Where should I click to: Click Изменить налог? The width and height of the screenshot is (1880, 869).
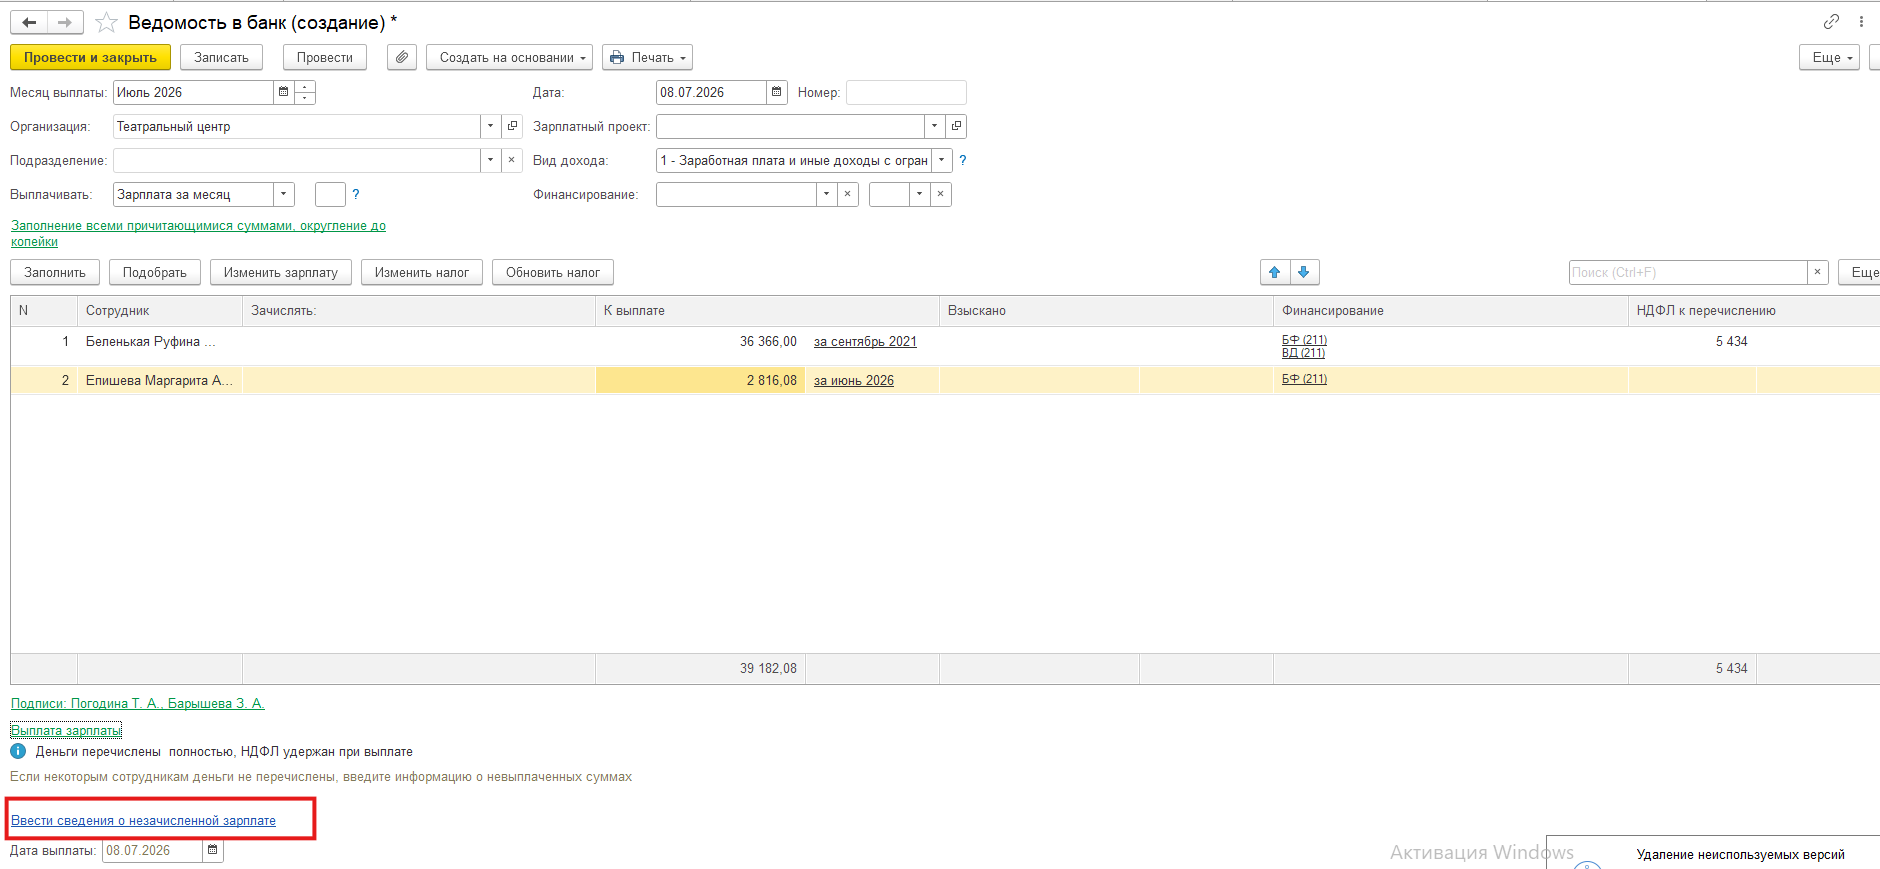point(422,272)
